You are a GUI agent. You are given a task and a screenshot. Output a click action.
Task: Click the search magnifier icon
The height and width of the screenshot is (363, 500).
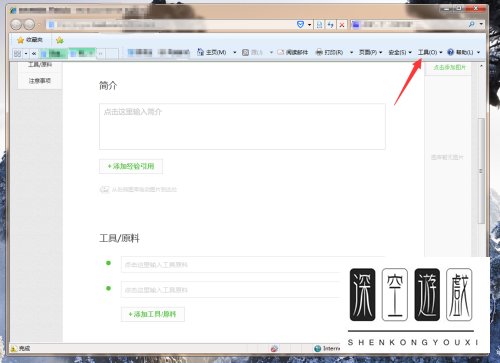coord(471,24)
